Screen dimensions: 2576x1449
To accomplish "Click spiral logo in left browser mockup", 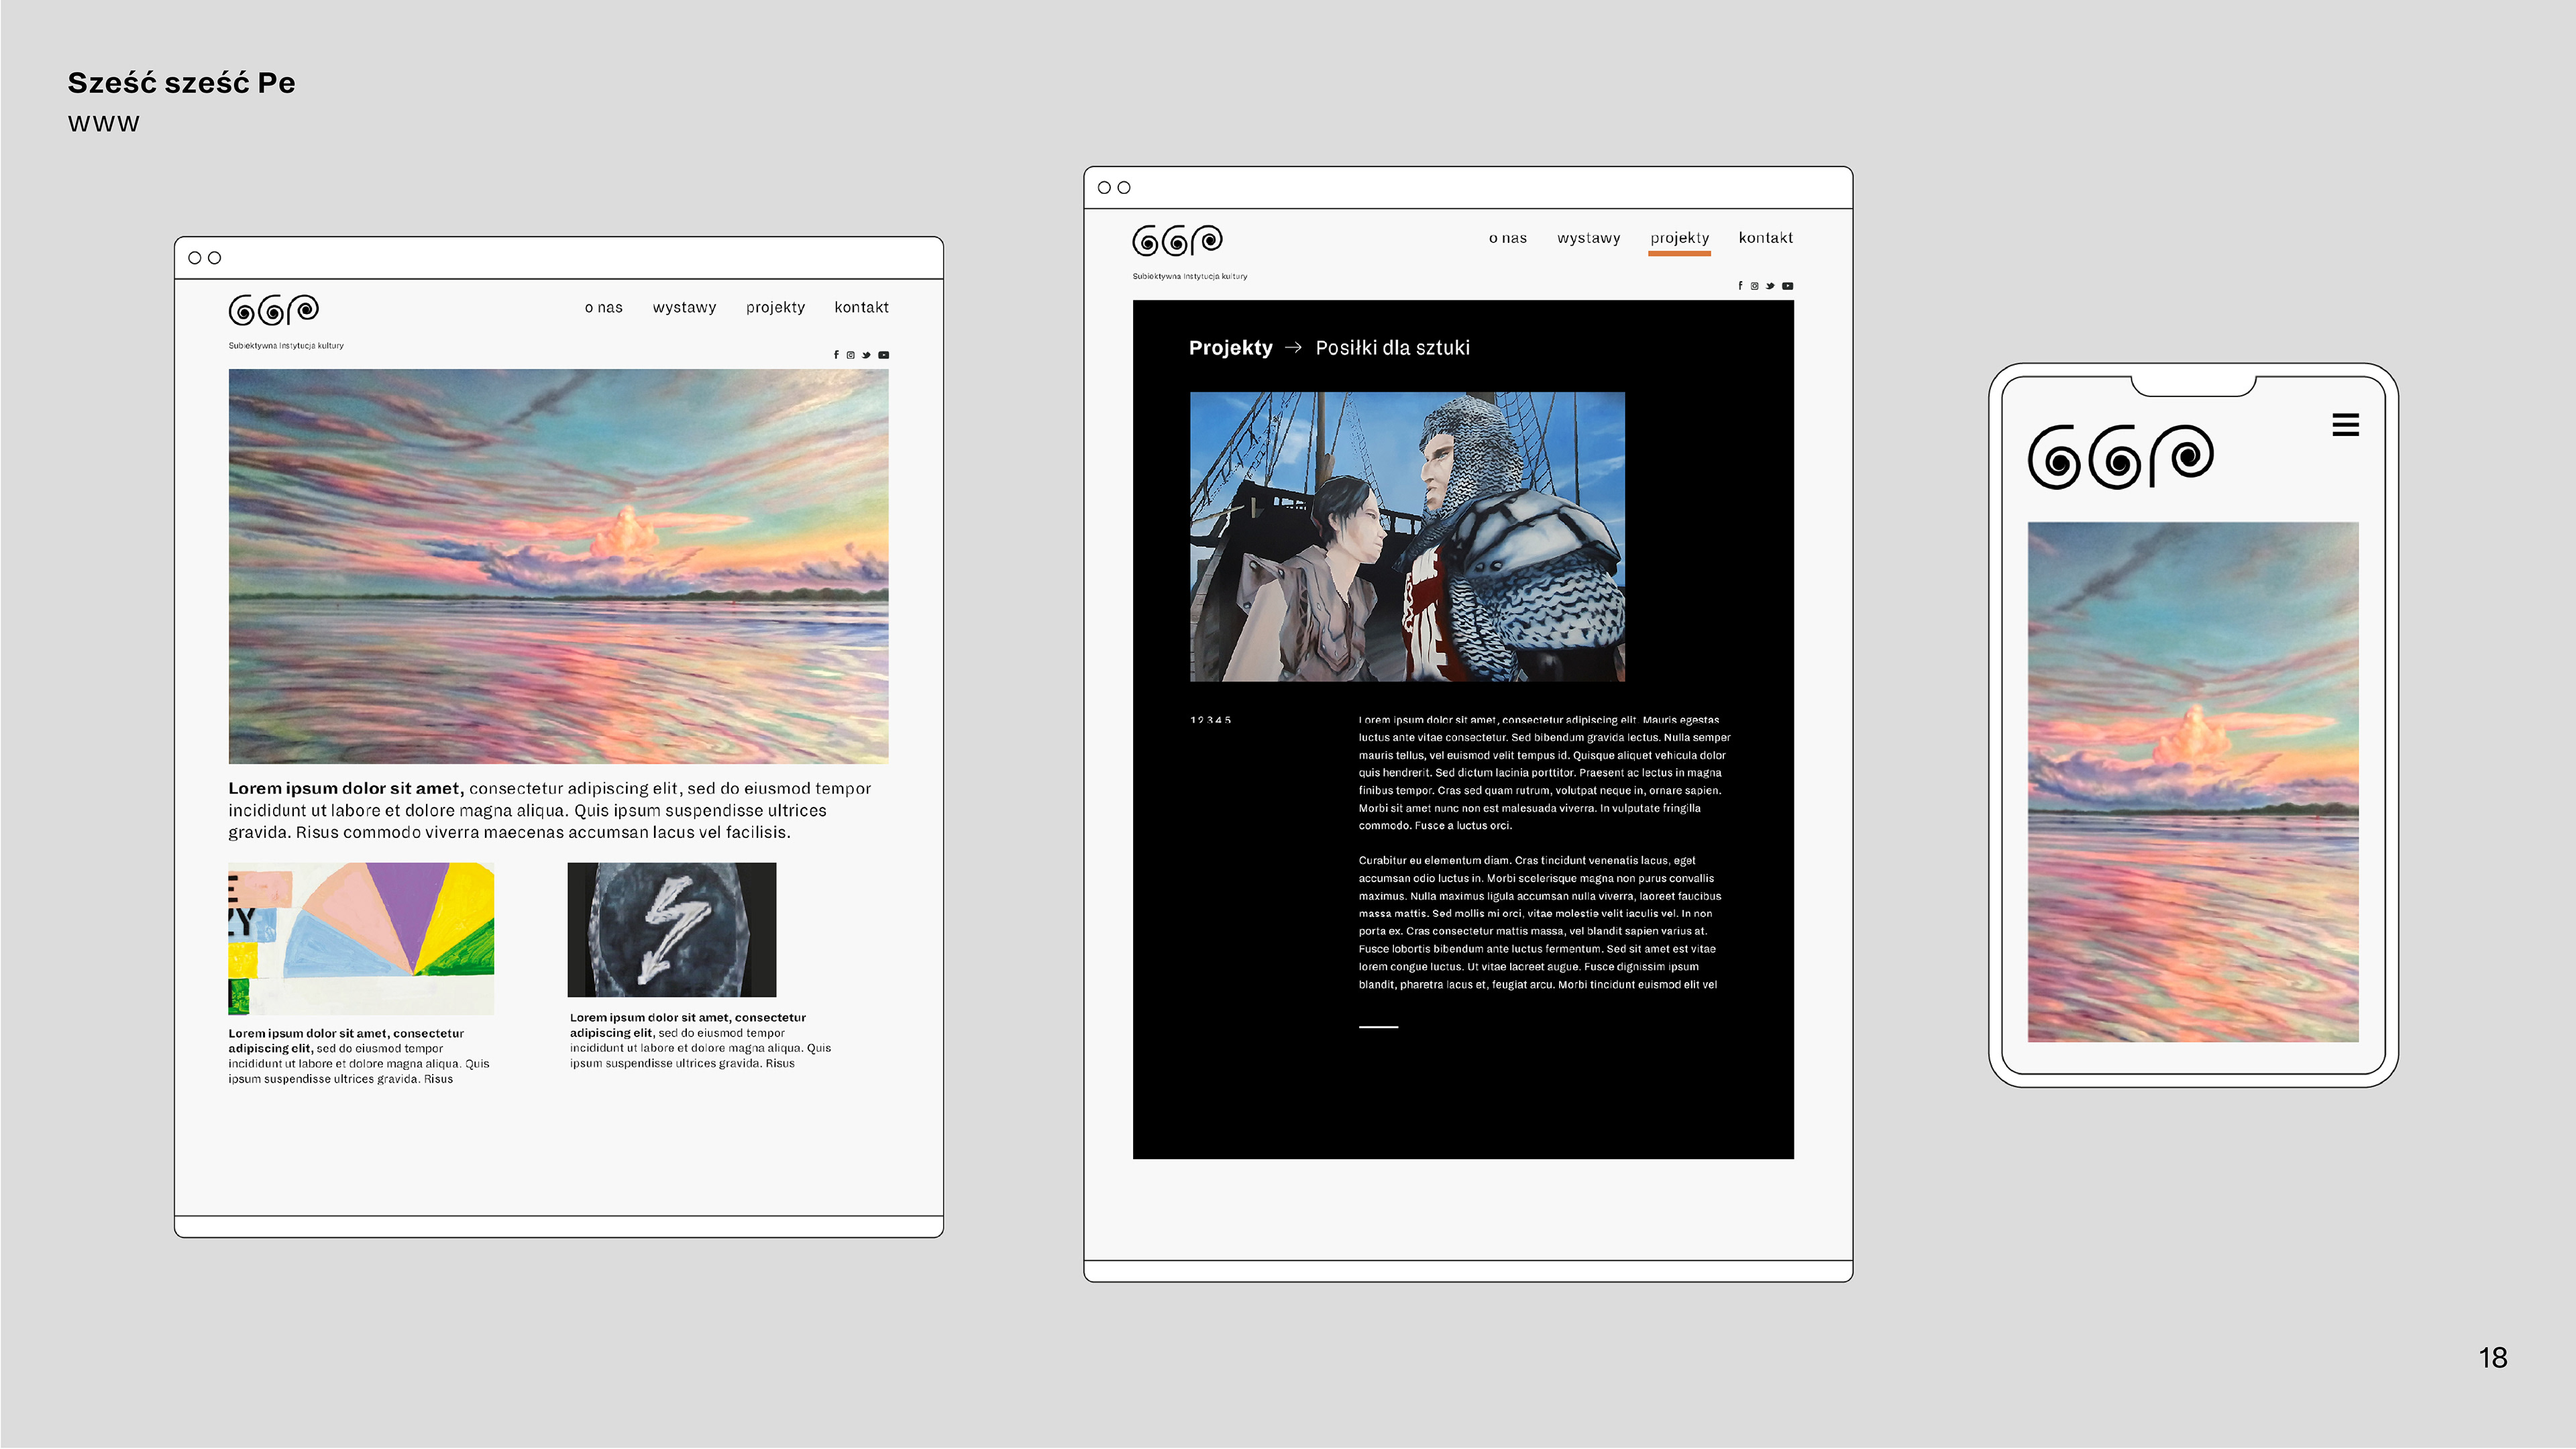I will pyautogui.click(x=273, y=310).
